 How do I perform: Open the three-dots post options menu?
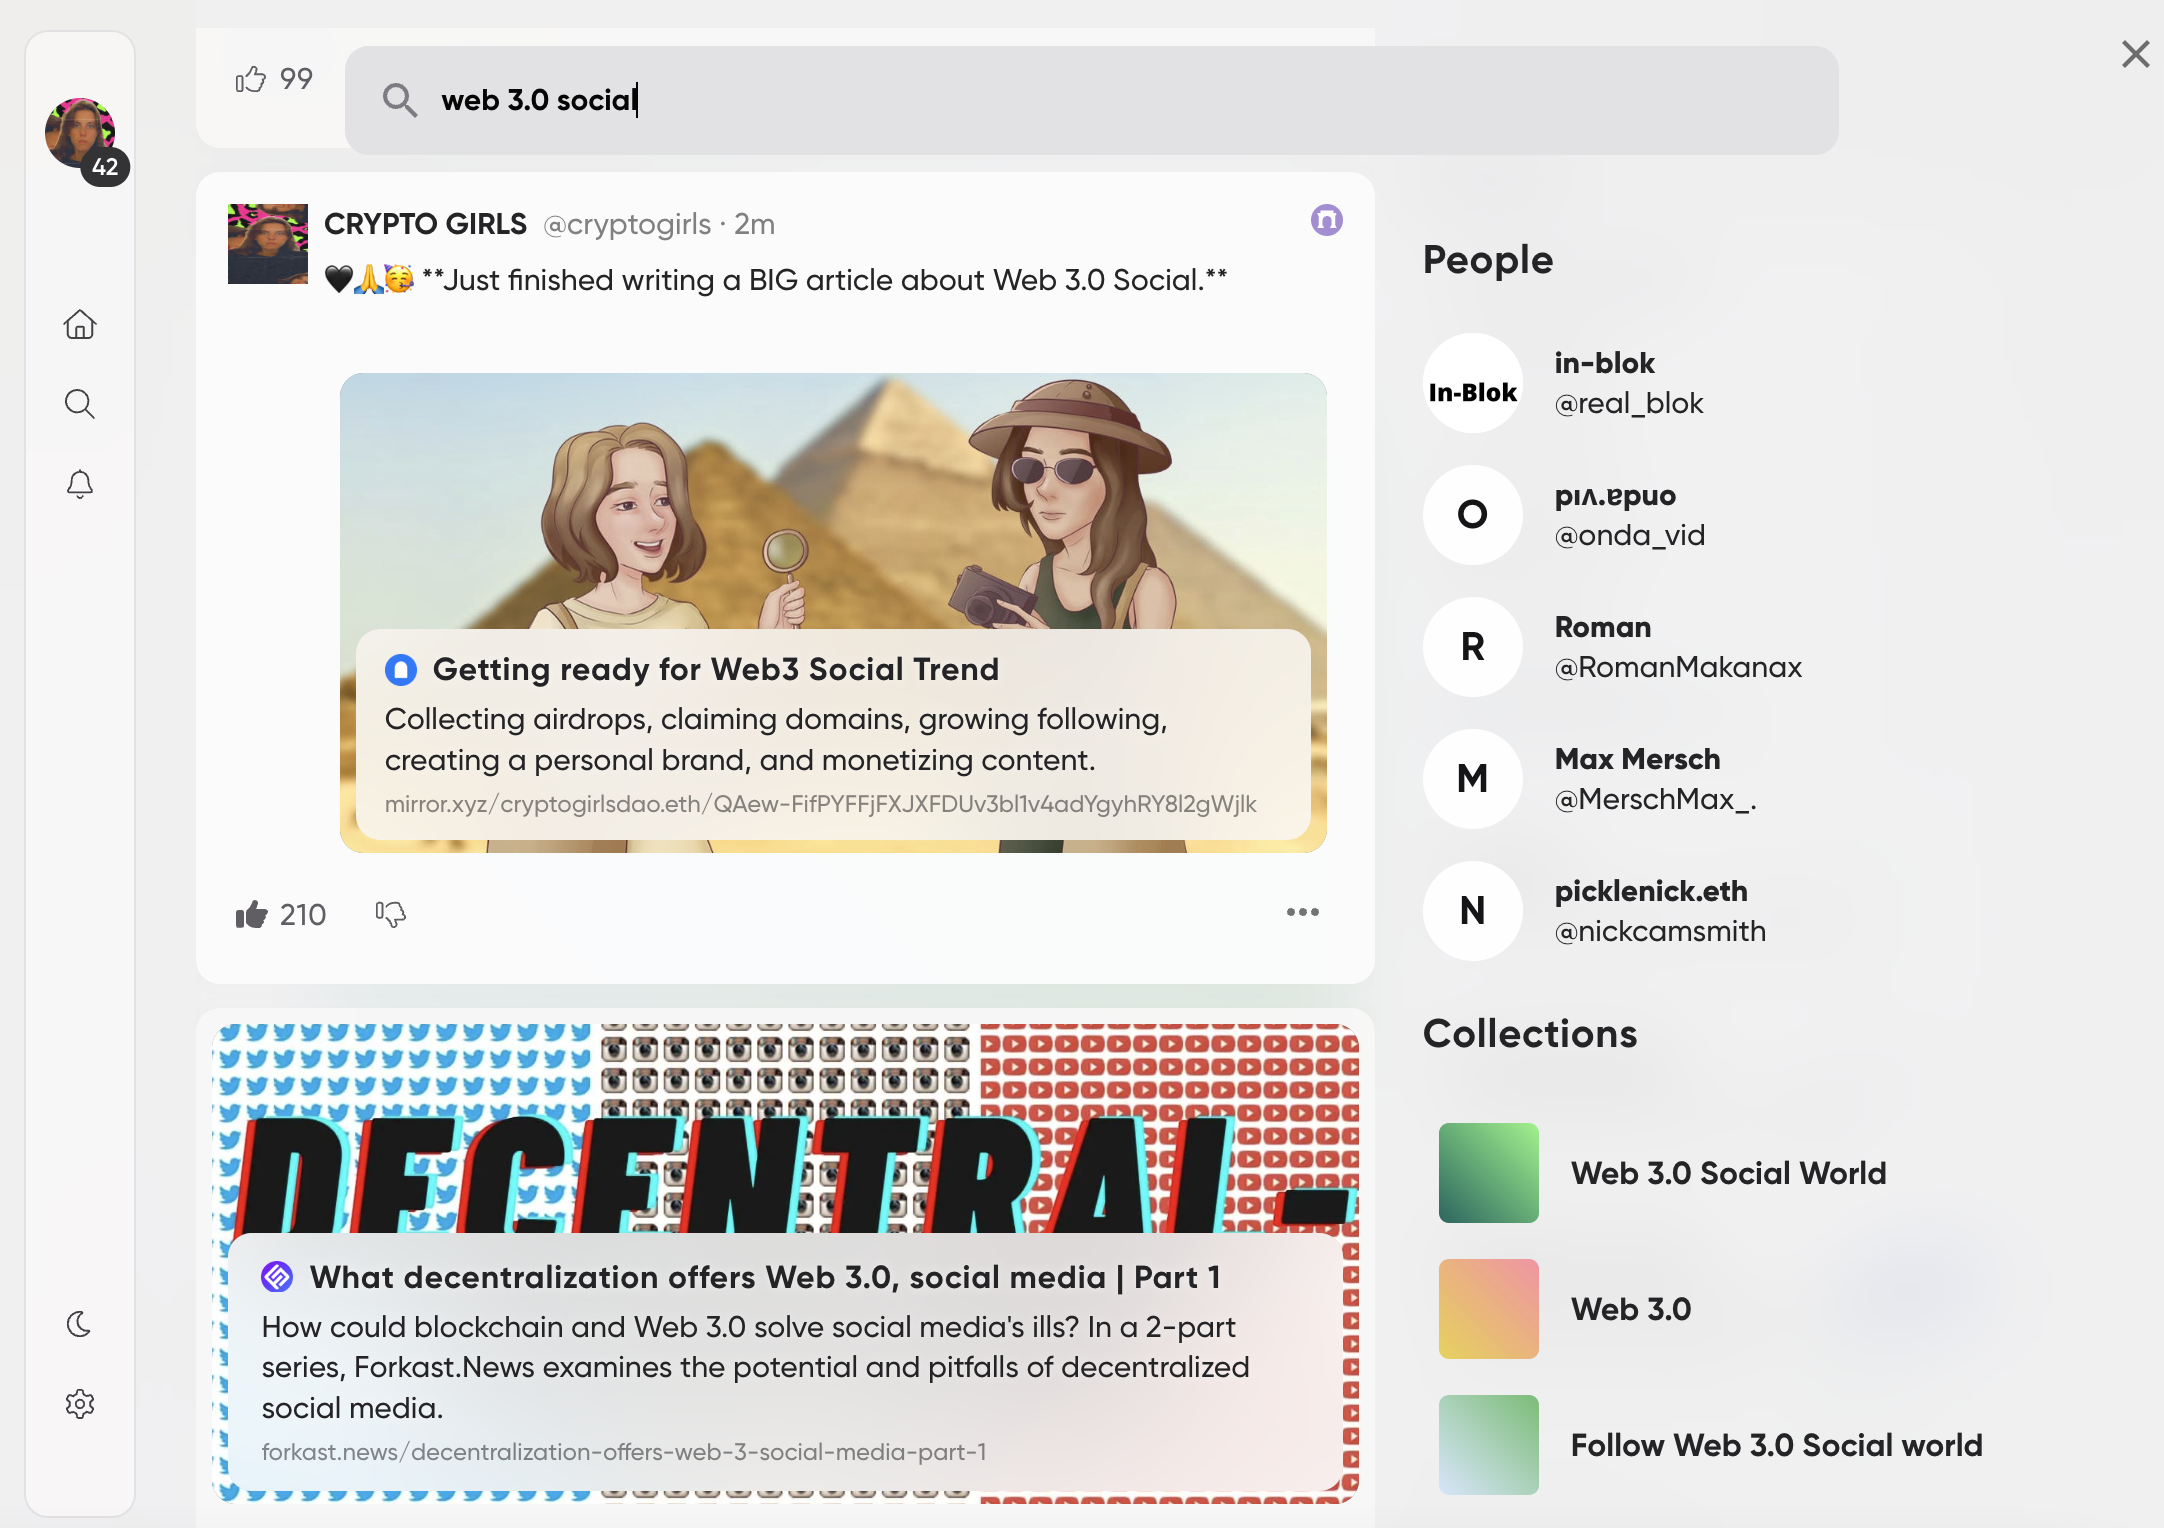coord(1302,912)
